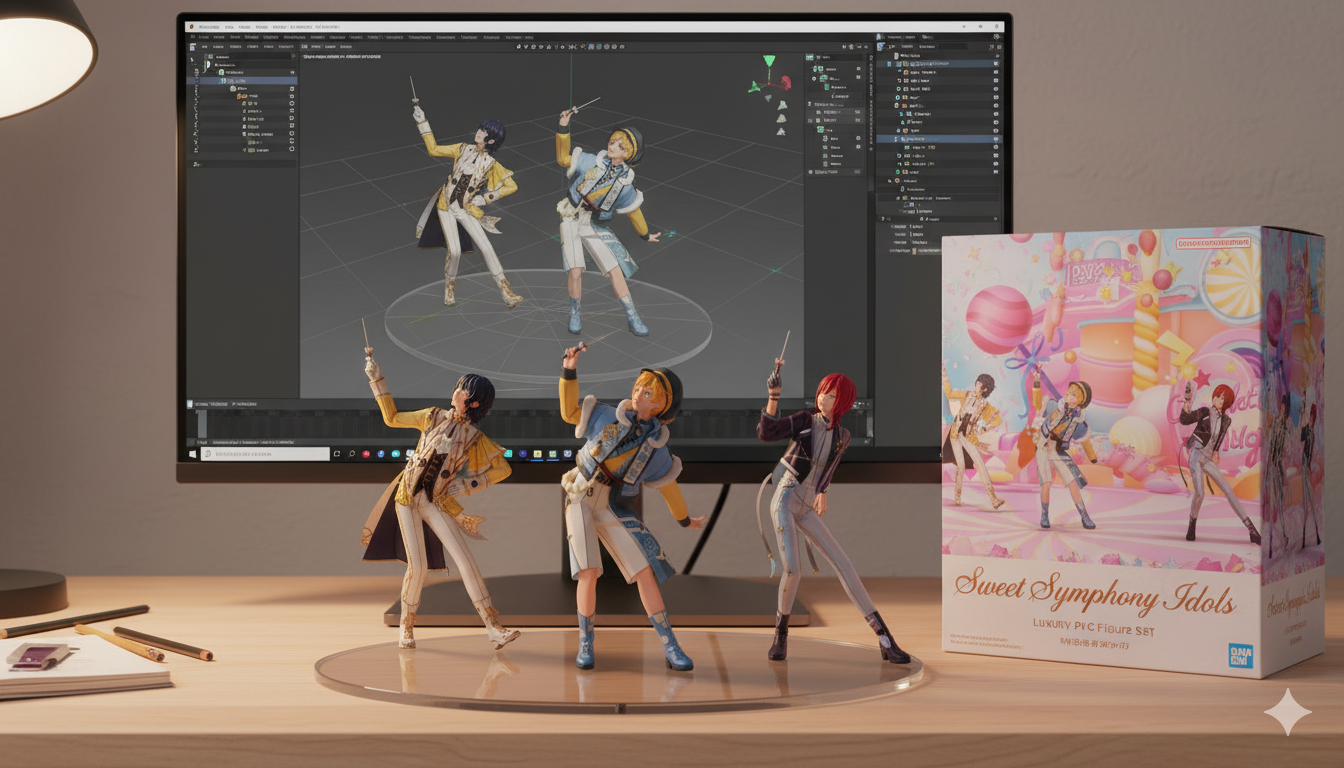Open the Windows Start menu
The width and height of the screenshot is (1344, 768).
[x=192, y=454]
